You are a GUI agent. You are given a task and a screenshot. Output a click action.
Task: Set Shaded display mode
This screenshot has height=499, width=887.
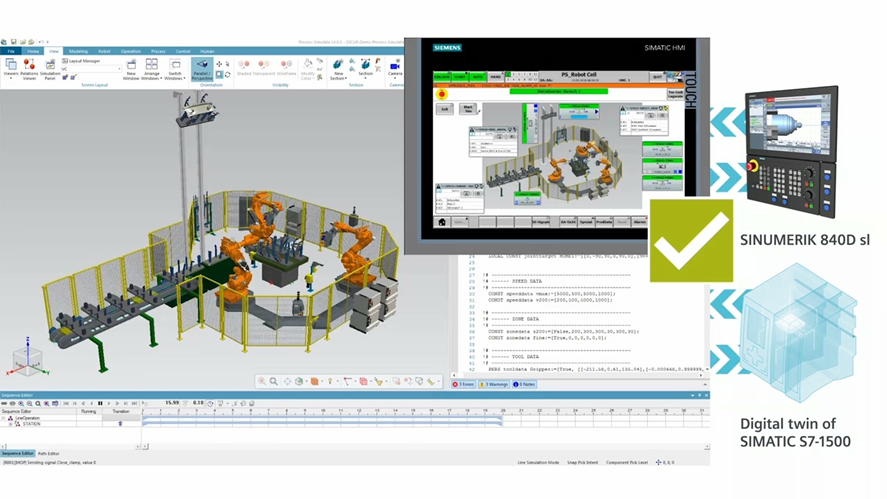pyautogui.click(x=244, y=68)
